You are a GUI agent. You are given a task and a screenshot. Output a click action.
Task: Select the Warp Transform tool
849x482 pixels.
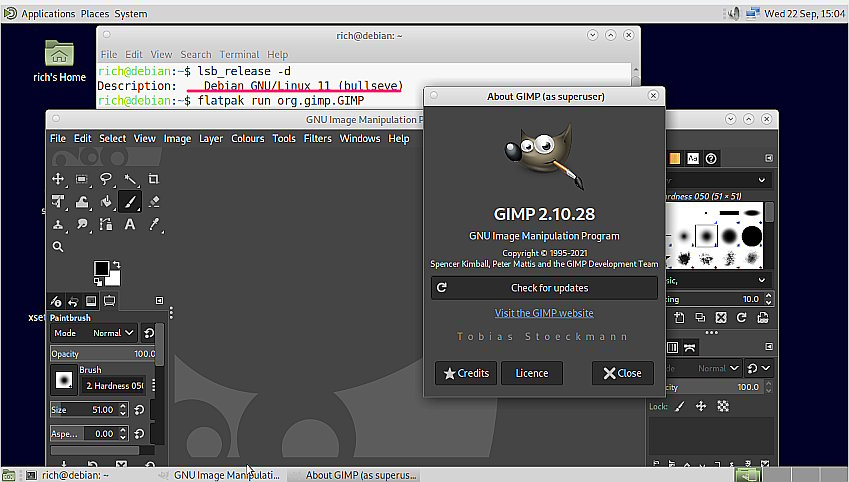[82, 201]
